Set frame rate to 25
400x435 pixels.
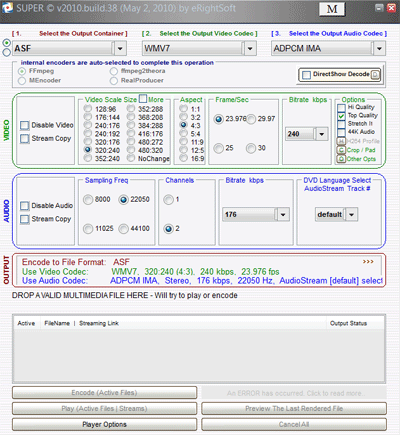coord(219,148)
